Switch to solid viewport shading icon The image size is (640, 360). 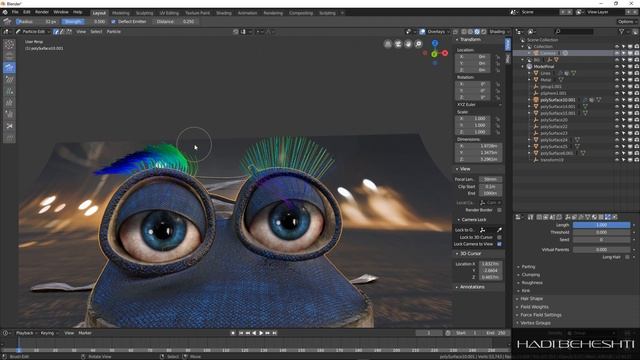471,31
